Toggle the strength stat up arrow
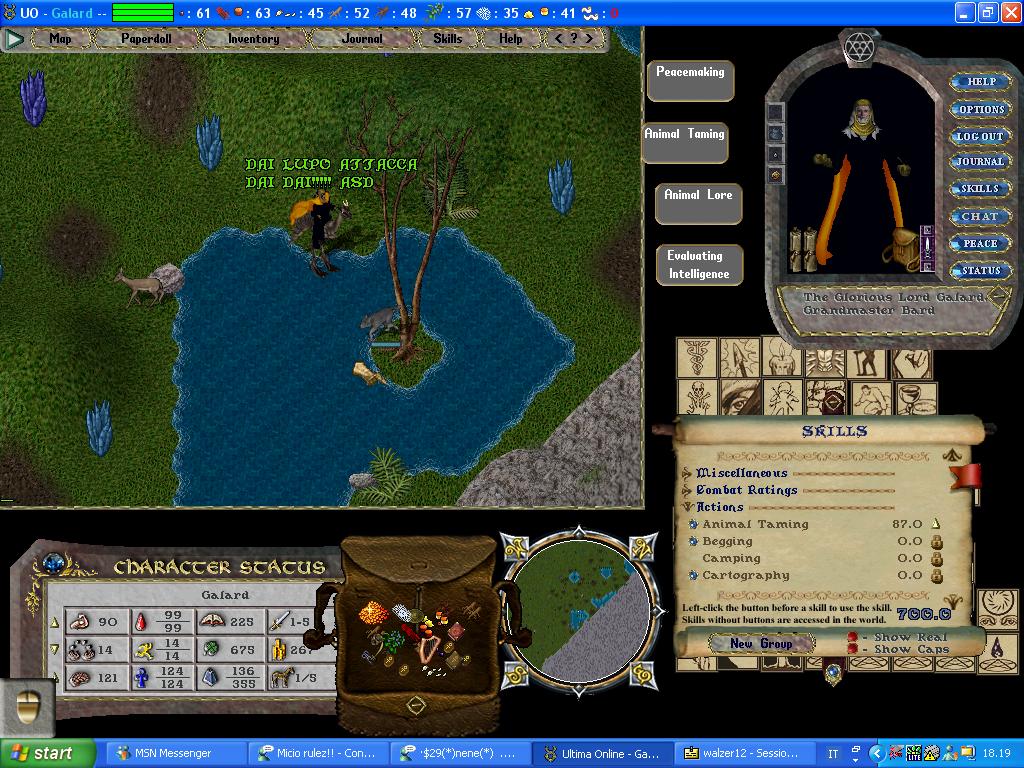 tap(55, 622)
